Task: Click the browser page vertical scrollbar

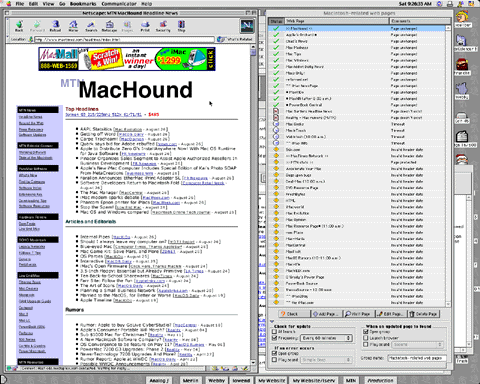Action: click(253, 205)
